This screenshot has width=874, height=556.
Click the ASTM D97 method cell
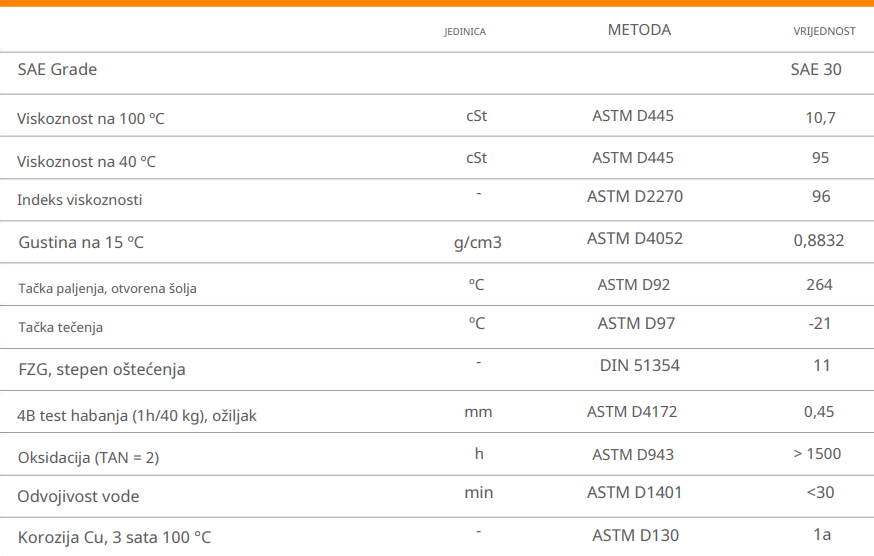pyautogui.click(x=634, y=323)
